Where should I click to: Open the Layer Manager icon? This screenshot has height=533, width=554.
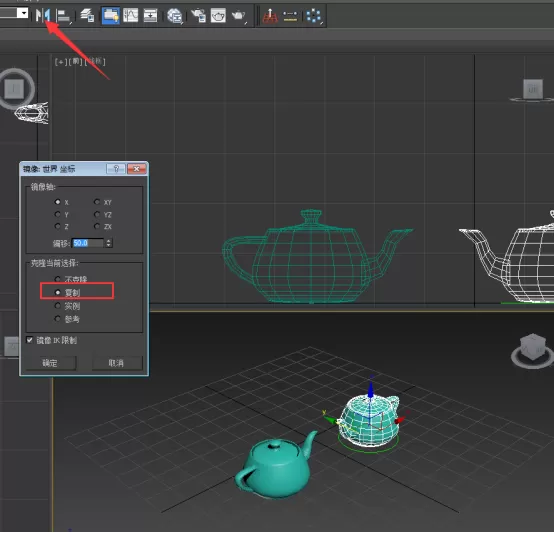(87, 16)
